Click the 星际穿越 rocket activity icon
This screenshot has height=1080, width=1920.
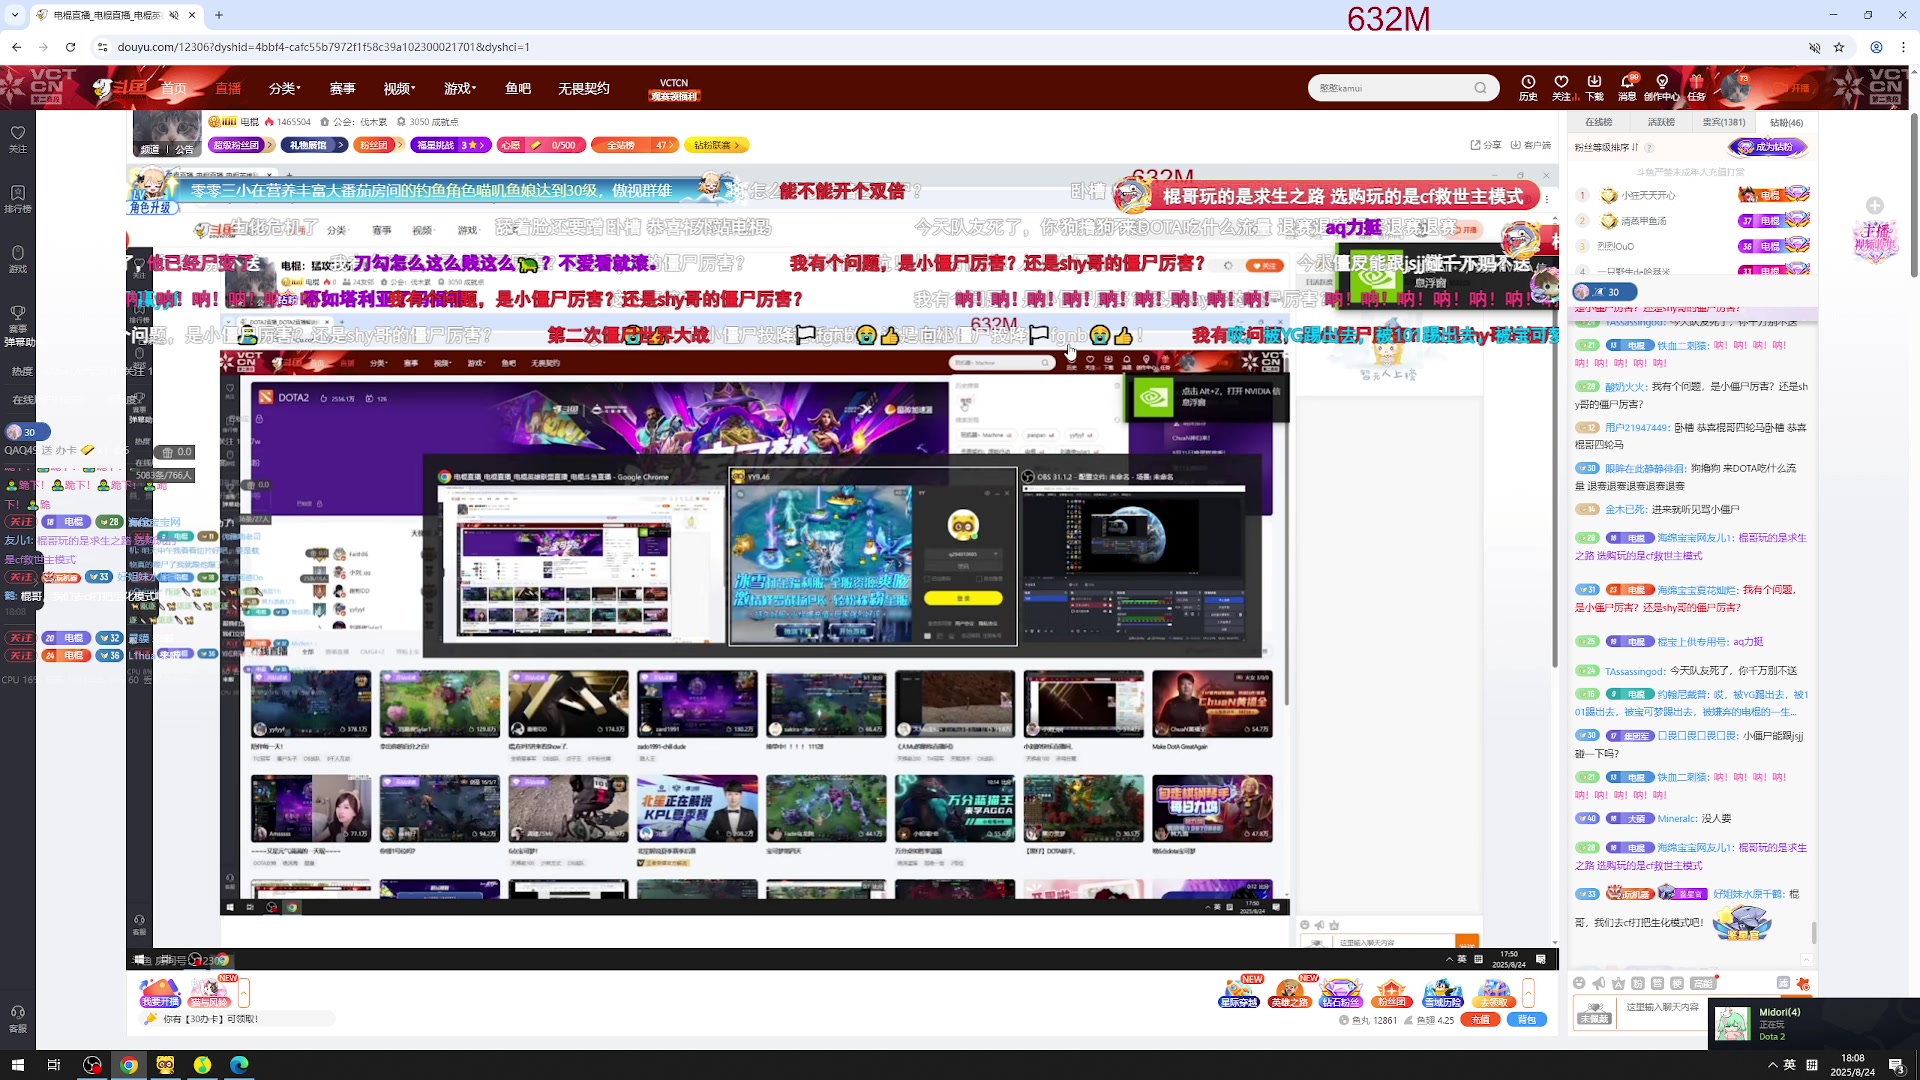1239,992
